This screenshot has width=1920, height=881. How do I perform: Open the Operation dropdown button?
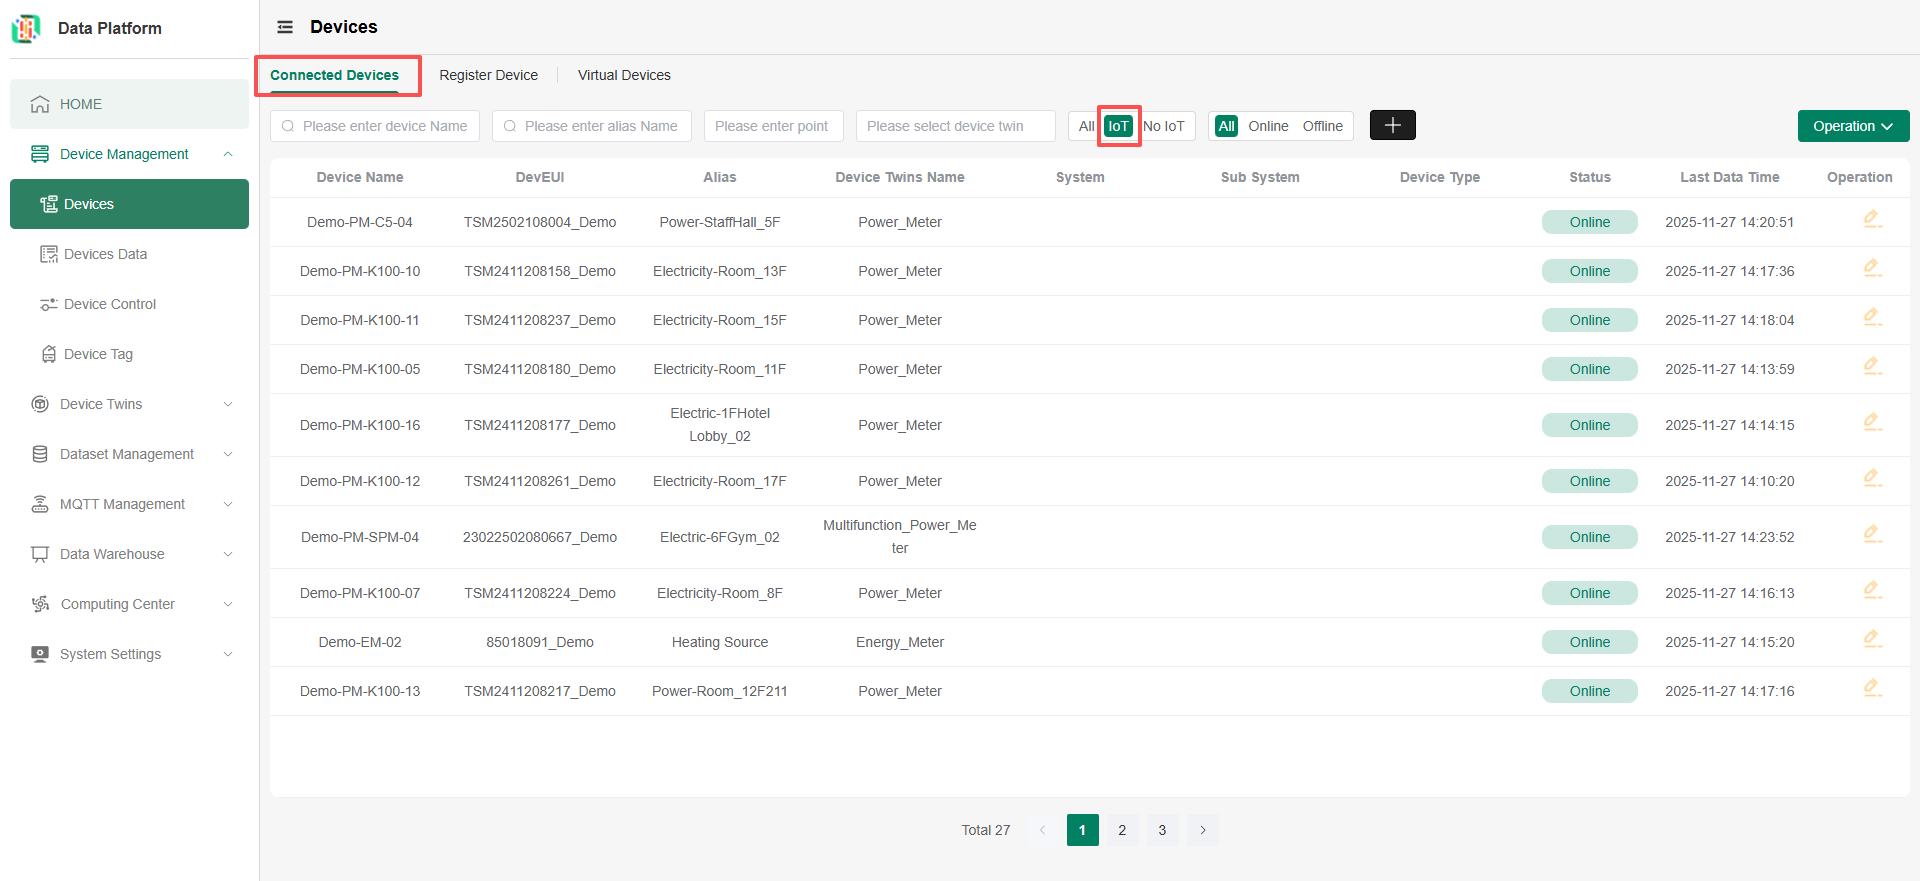pyautogui.click(x=1853, y=126)
